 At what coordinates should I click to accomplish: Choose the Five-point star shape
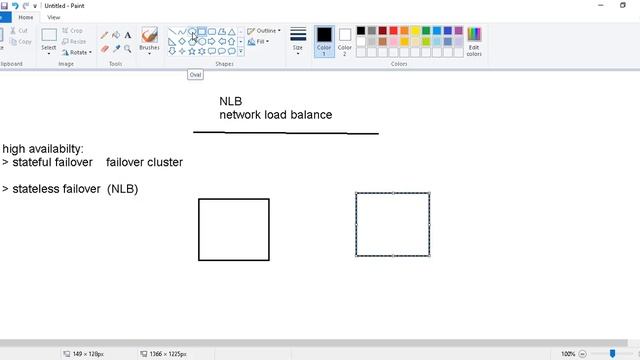[x=192, y=51]
